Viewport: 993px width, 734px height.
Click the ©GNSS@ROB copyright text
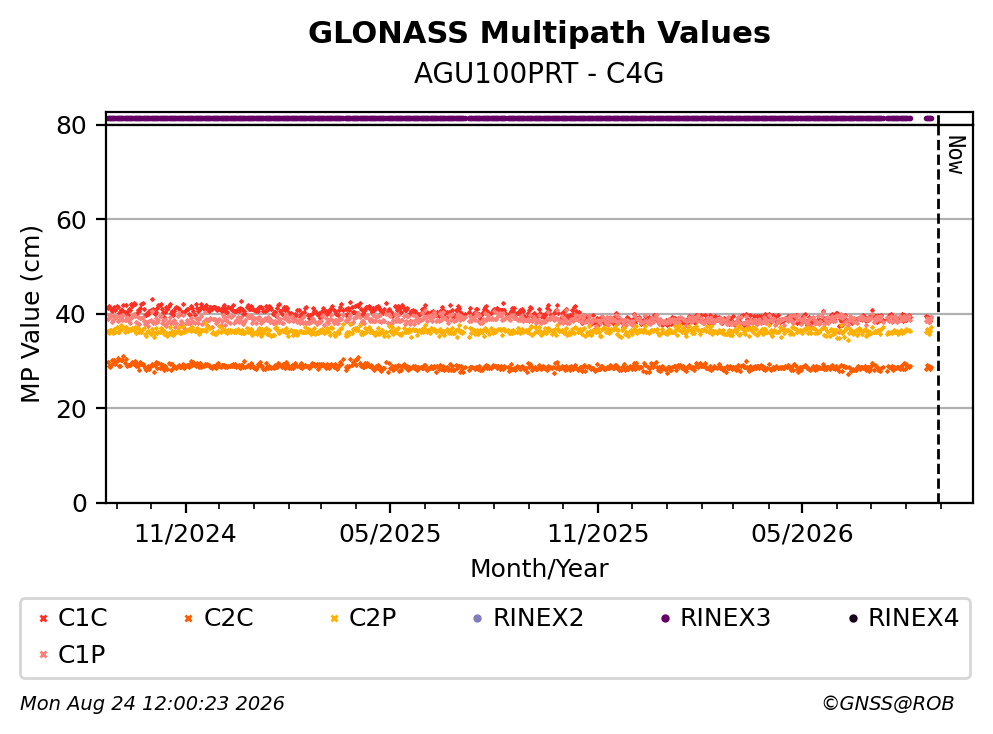(x=888, y=704)
